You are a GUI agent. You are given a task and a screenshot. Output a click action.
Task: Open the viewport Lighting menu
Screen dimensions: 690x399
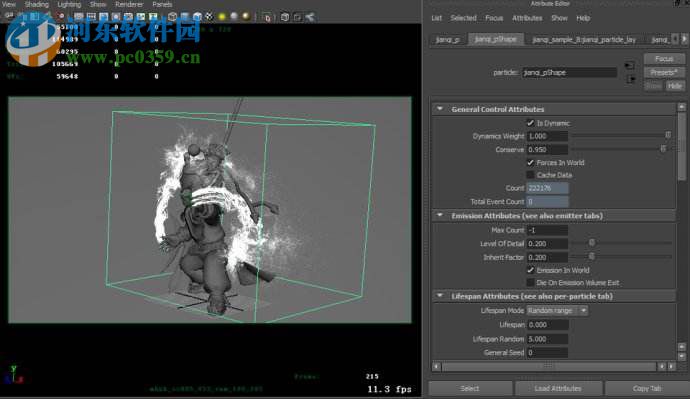point(69,4)
